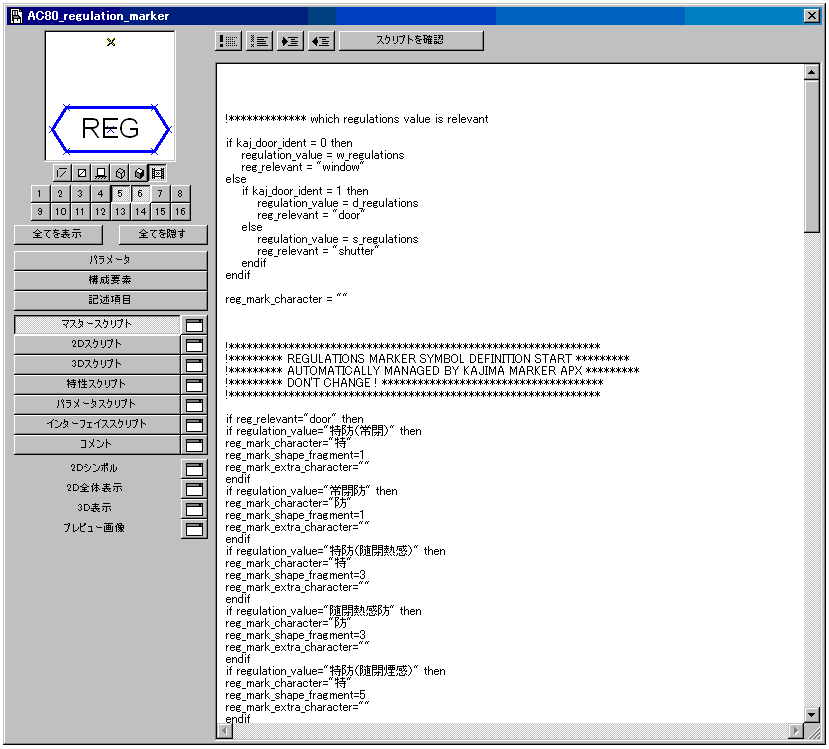Switch to the マスタースクリプト tab

[x=96, y=325]
